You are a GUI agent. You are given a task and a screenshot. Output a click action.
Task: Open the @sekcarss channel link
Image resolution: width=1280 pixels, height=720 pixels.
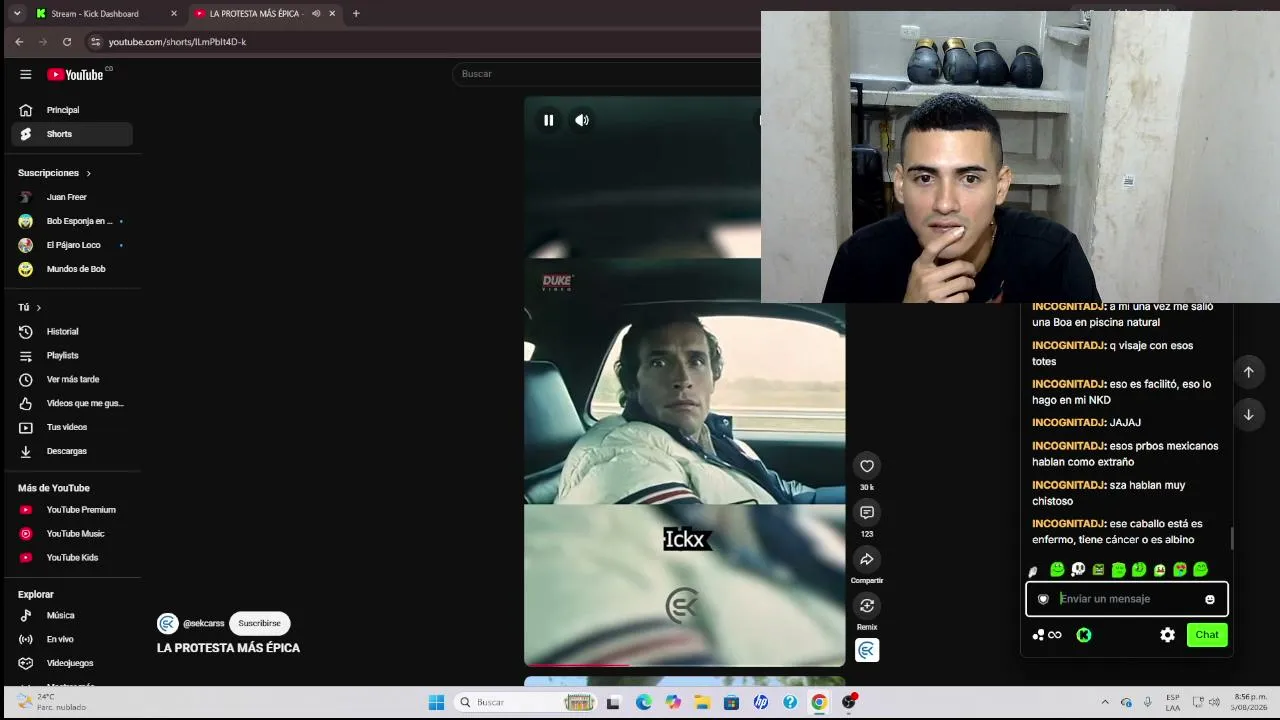coord(204,623)
